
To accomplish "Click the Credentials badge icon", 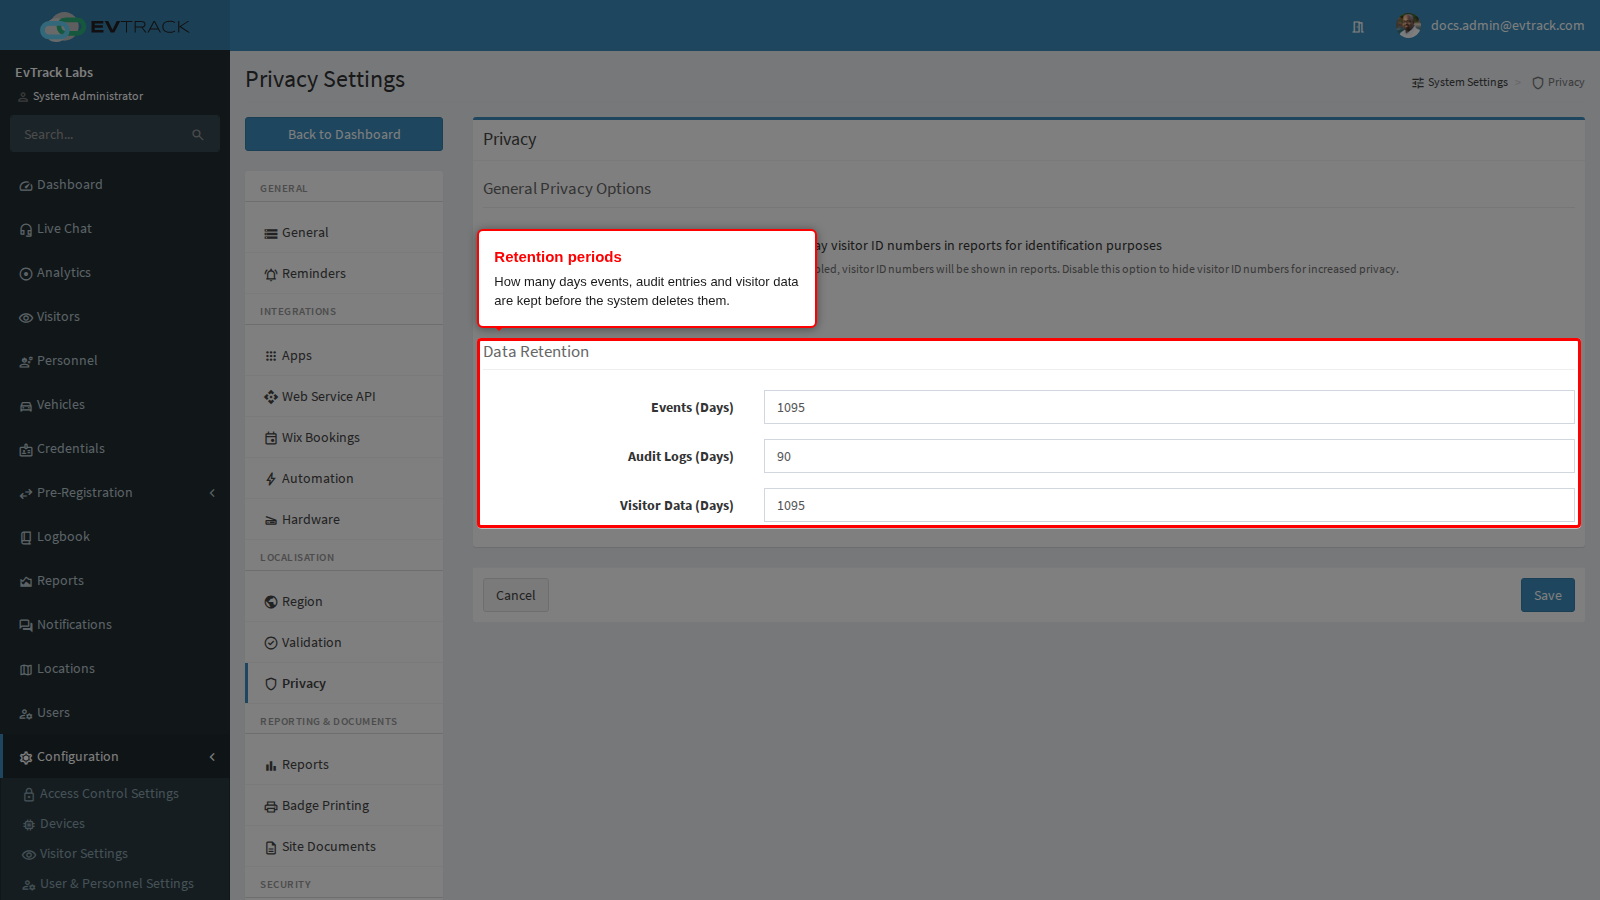I will pos(26,450).
